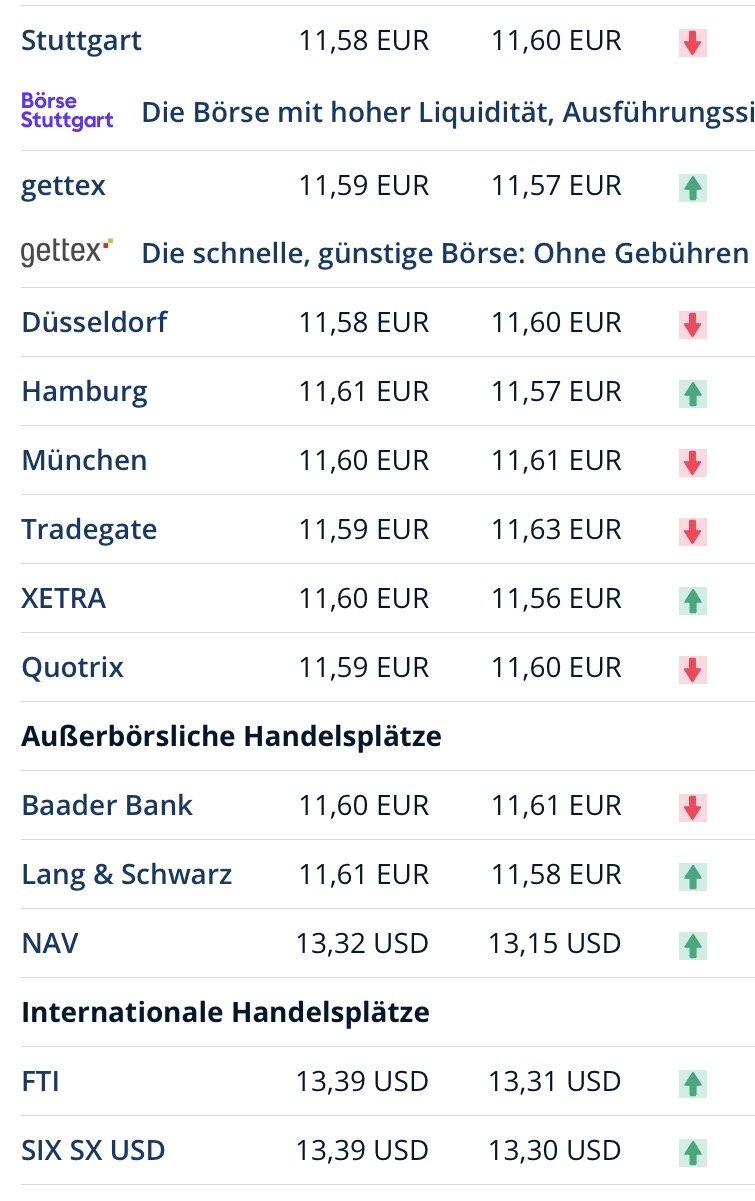Click the red down arrow beside Stuttgart
This screenshot has height=1201, width=755.
click(x=692, y=42)
